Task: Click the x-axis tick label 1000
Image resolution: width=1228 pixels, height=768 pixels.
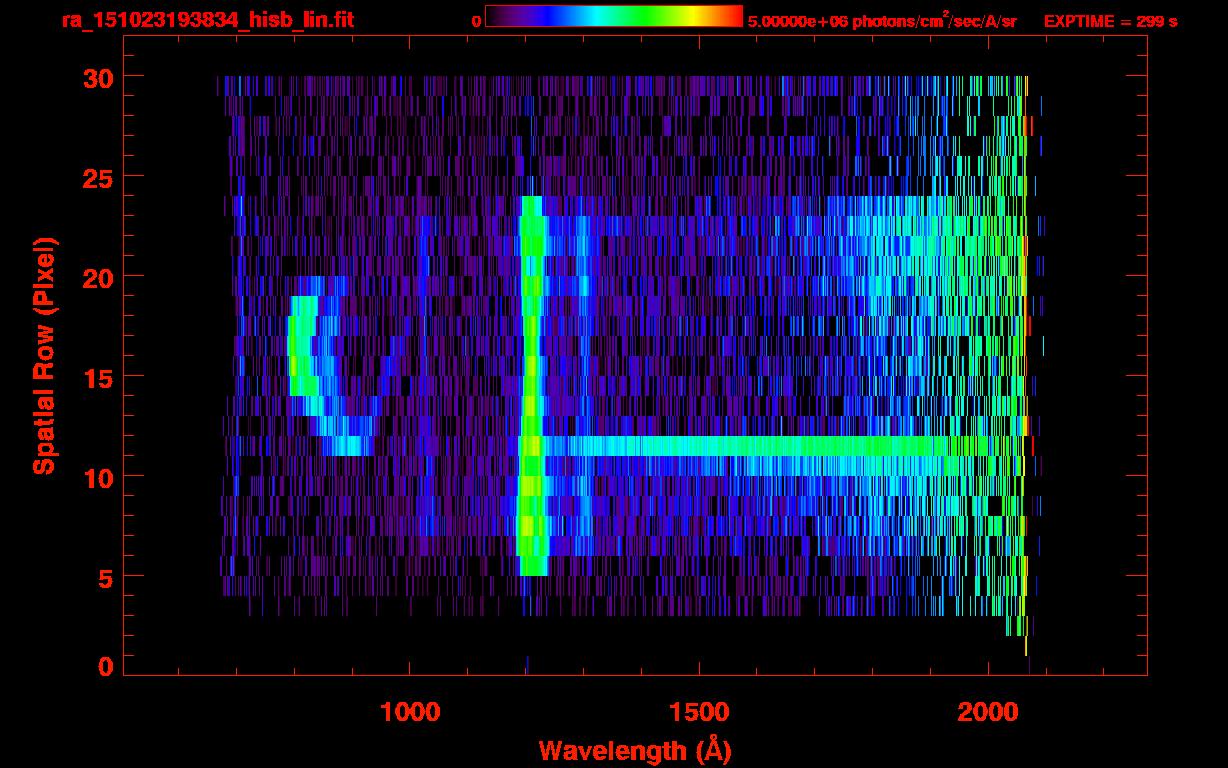Action: click(410, 712)
